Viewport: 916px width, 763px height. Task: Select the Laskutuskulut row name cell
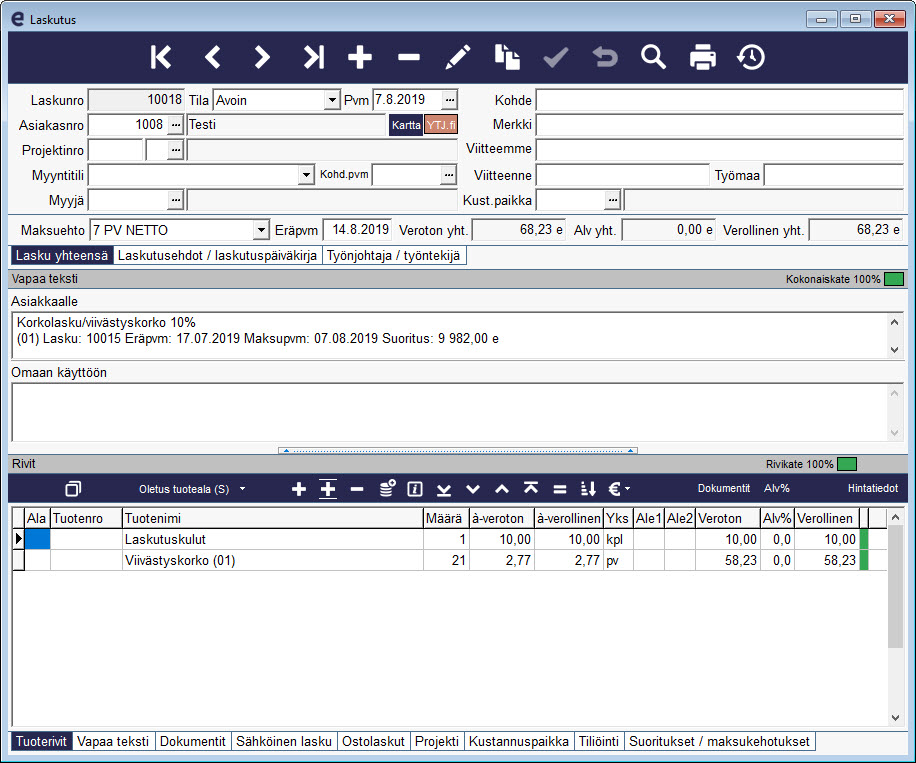click(273, 539)
